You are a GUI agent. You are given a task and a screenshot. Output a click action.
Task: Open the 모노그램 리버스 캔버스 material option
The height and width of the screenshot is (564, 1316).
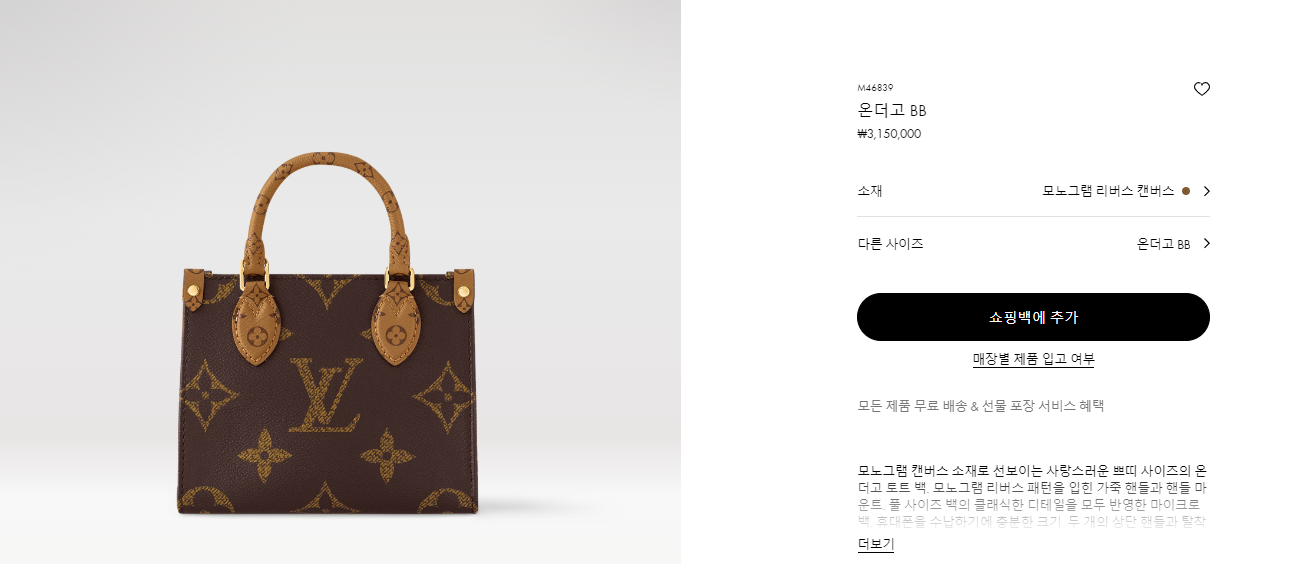1108,191
